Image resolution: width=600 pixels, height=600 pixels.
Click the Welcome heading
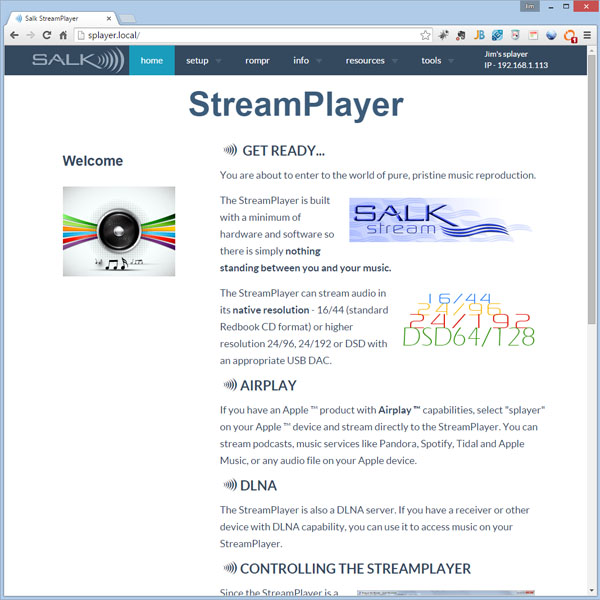(x=93, y=161)
